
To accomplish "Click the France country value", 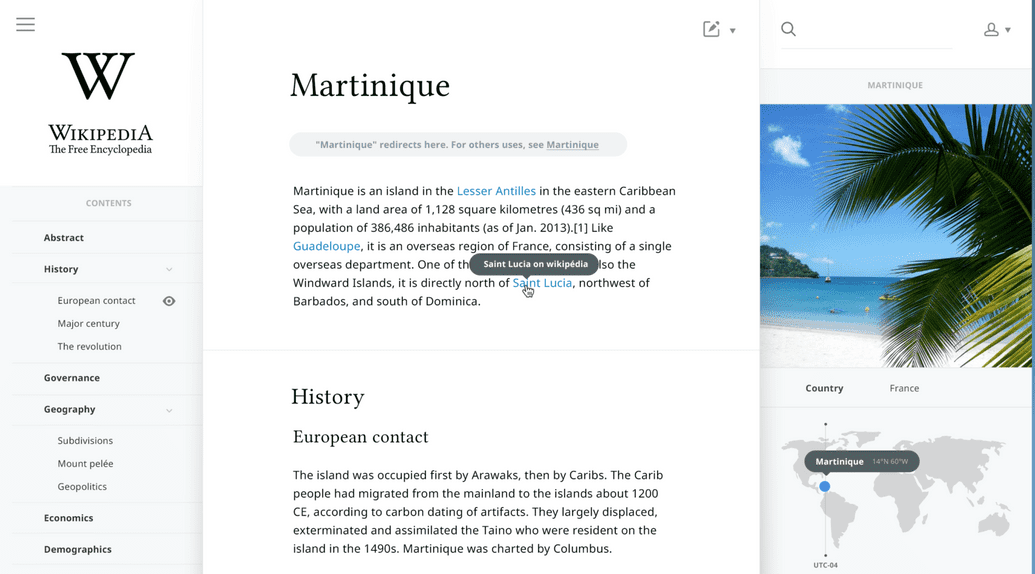I will click(x=904, y=388).
